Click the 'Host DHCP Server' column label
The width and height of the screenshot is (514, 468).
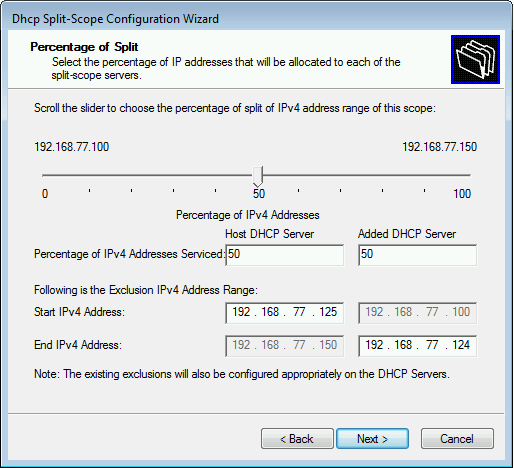(x=269, y=234)
